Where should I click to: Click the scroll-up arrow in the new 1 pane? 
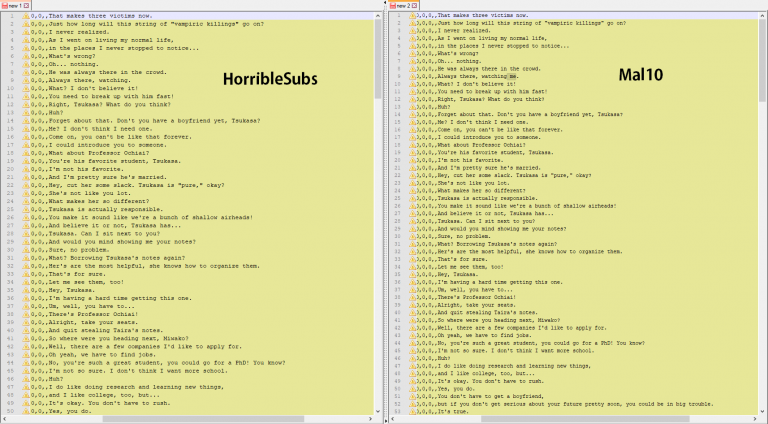tap(378, 16)
